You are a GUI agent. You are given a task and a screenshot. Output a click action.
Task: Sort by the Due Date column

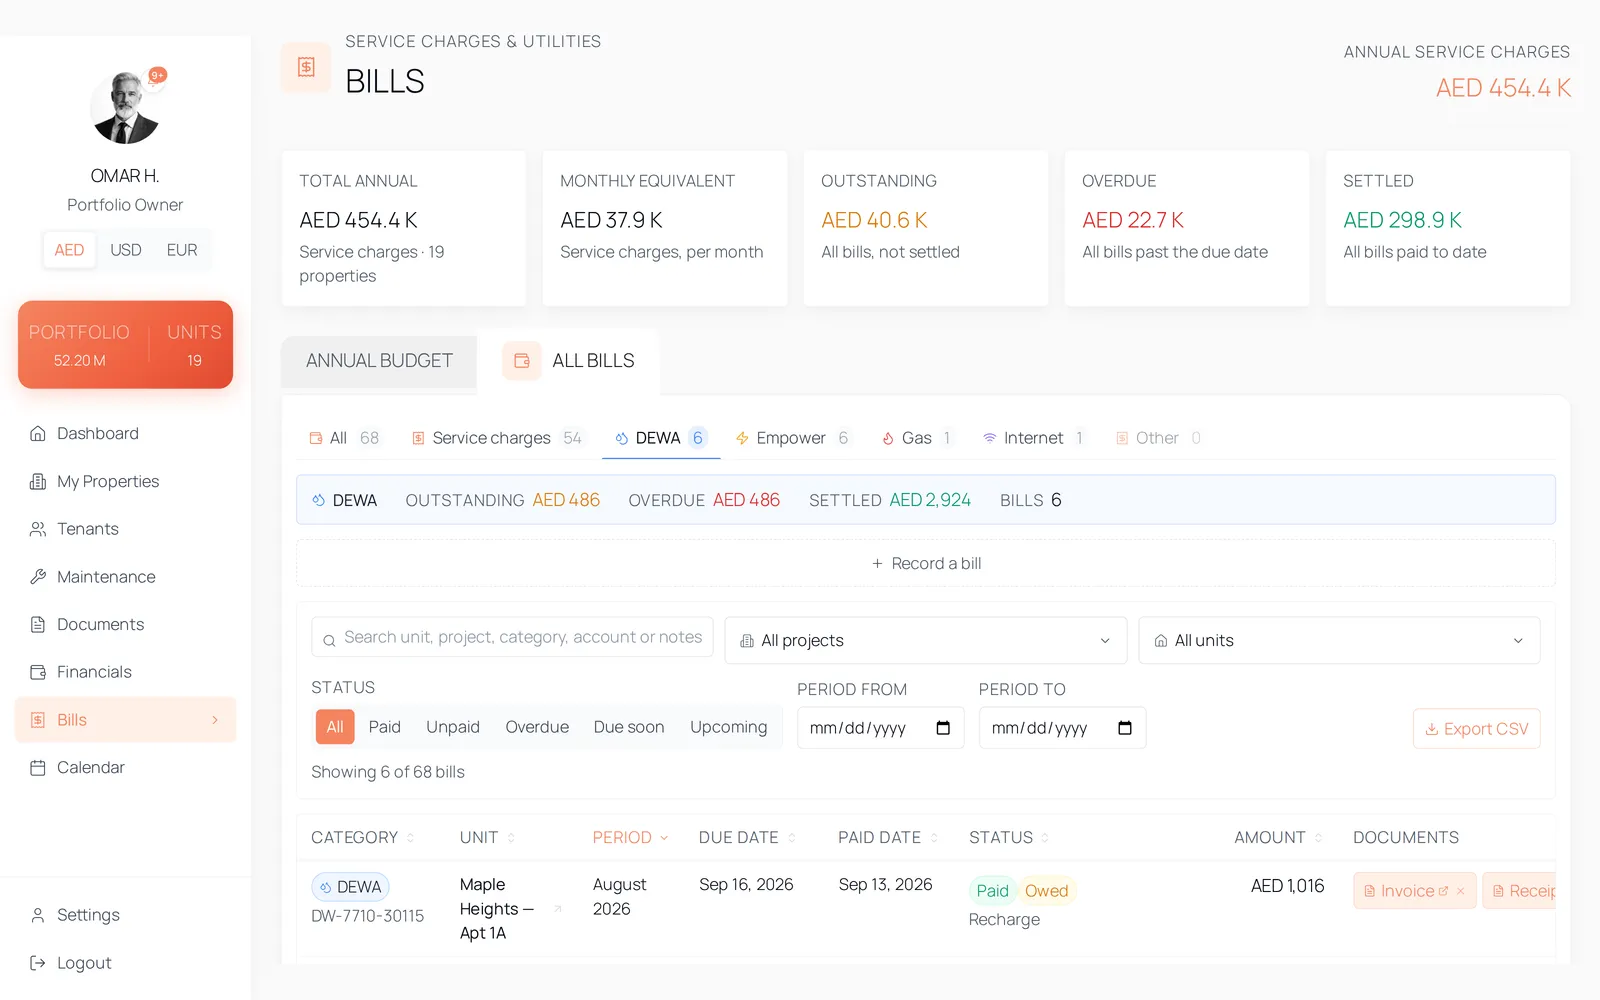pyautogui.click(x=747, y=838)
